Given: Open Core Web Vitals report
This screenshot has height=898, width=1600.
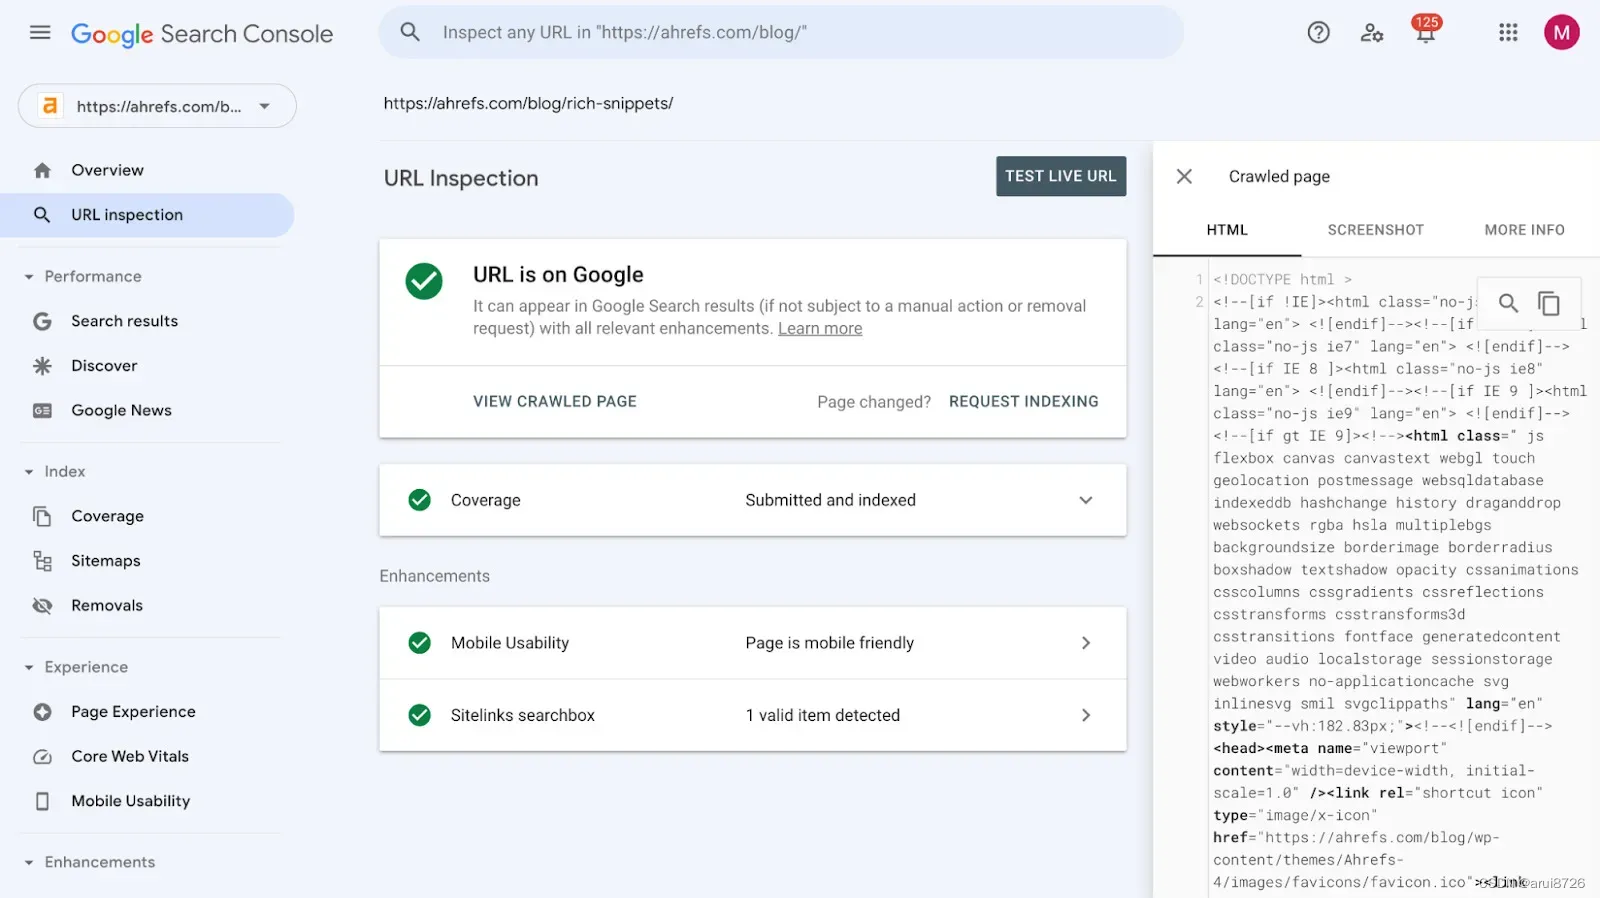Looking at the screenshot, I should pyautogui.click(x=130, y=756).
